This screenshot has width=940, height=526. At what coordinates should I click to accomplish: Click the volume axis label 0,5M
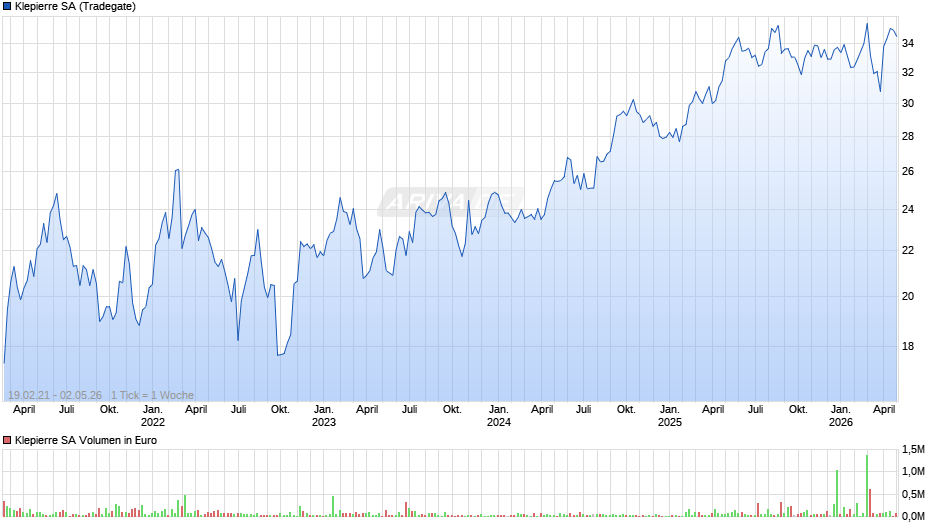[x=913, y=494]
